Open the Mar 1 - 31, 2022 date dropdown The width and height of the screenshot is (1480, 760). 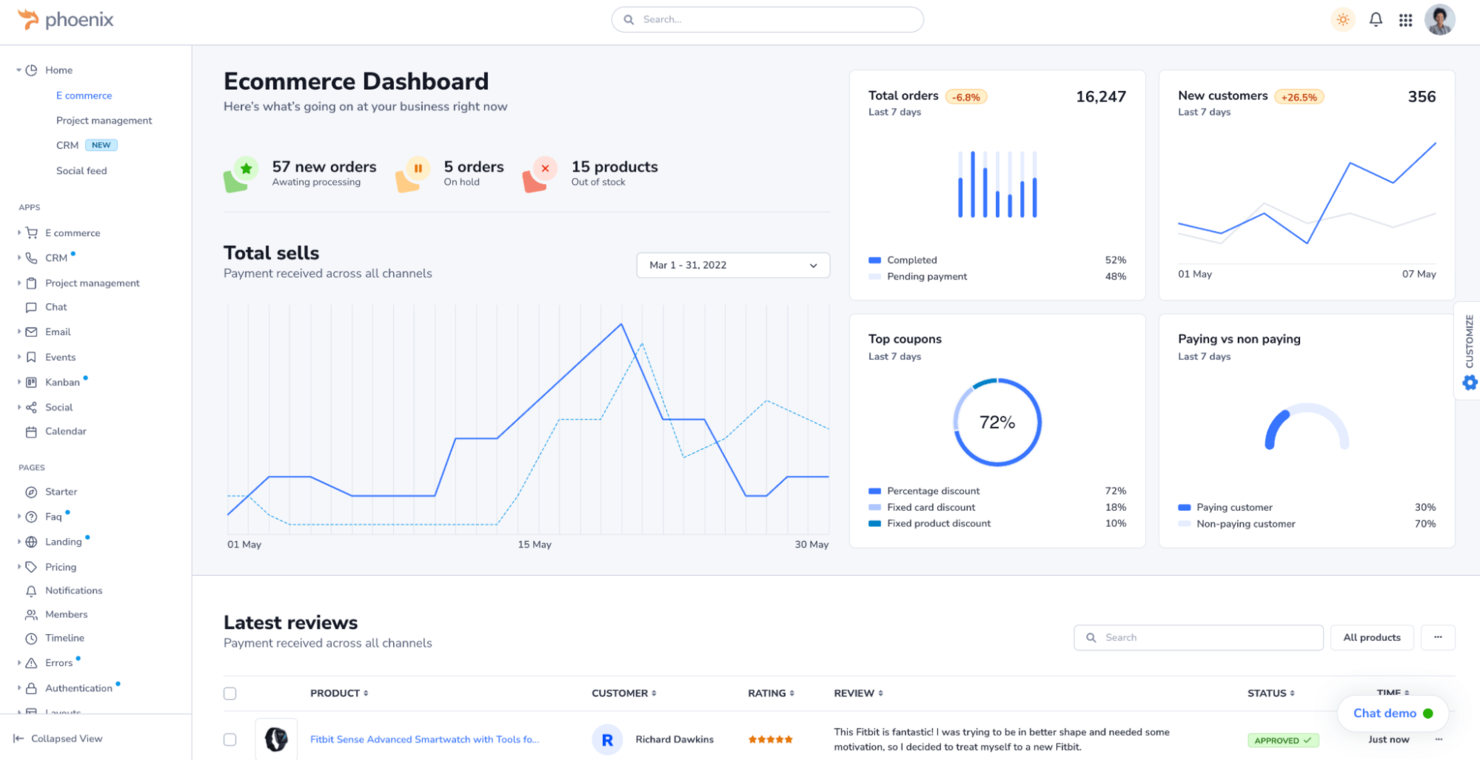tap(732, 265)
